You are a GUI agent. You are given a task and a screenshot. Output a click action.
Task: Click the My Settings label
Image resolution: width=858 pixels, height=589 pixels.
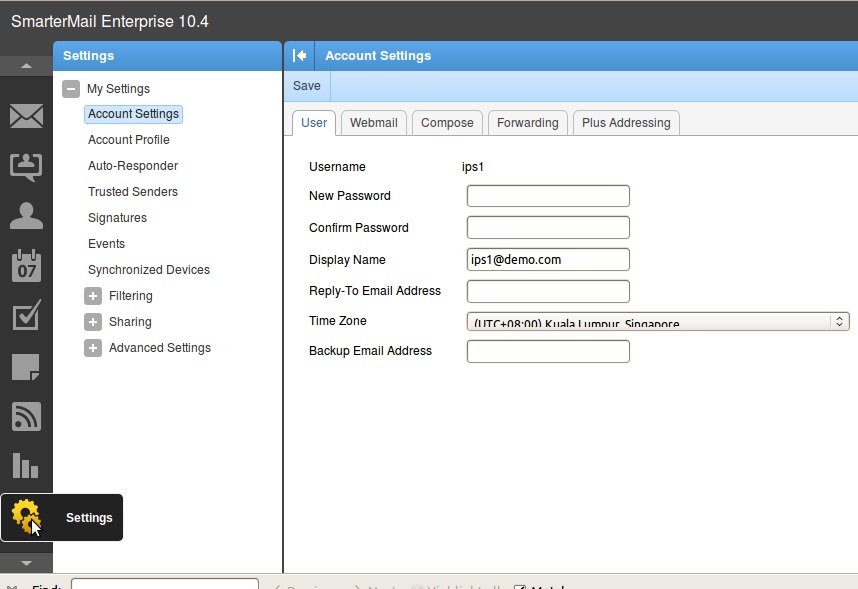[118, 89]
